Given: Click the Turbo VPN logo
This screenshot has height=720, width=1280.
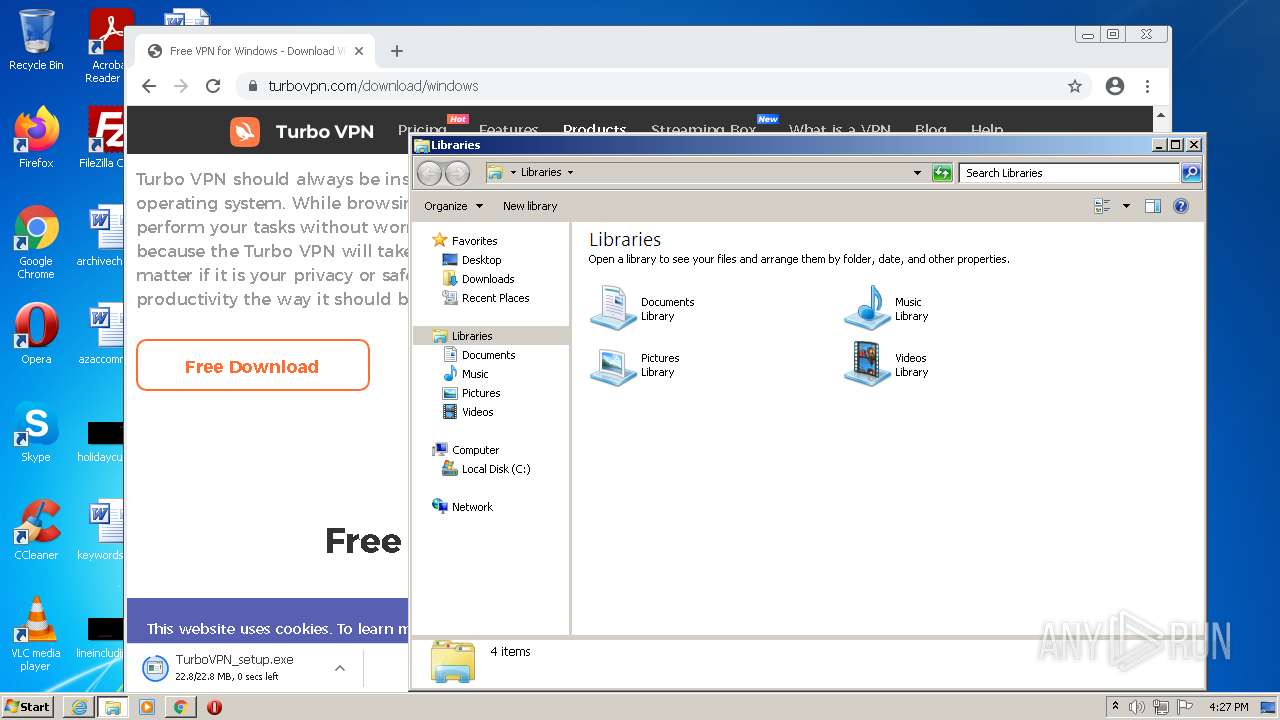Looking at the screenshot, I should pyautogui.click(x=302, y=131).
